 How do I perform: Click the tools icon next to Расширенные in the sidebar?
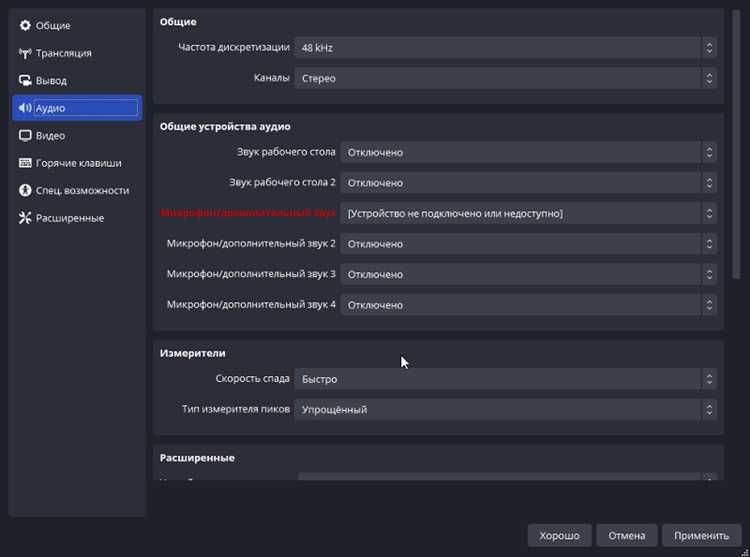click(25, 218)
